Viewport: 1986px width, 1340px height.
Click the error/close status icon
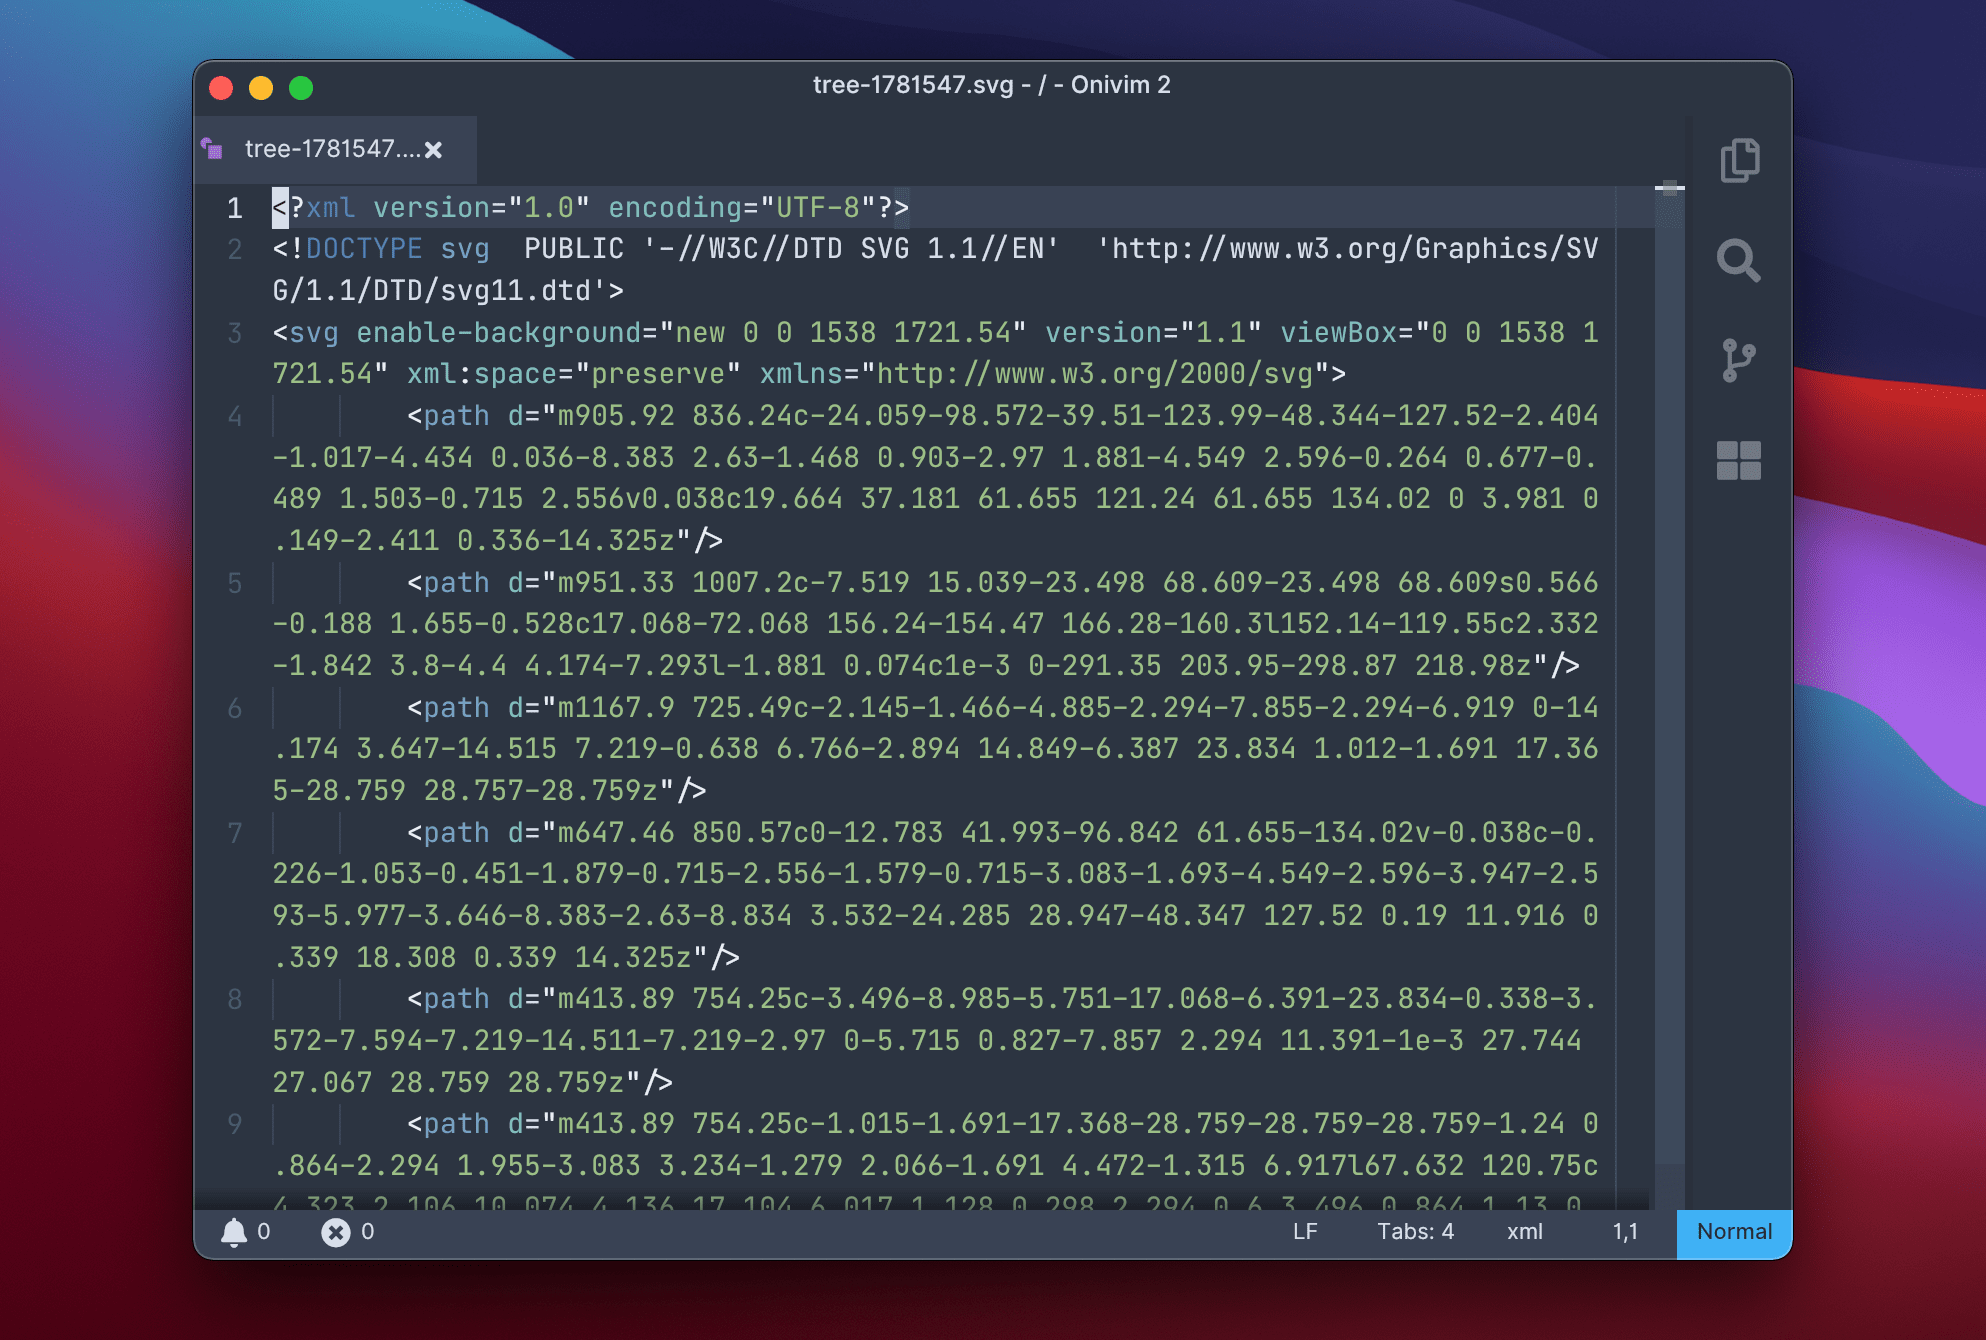tap(332, 1231)
